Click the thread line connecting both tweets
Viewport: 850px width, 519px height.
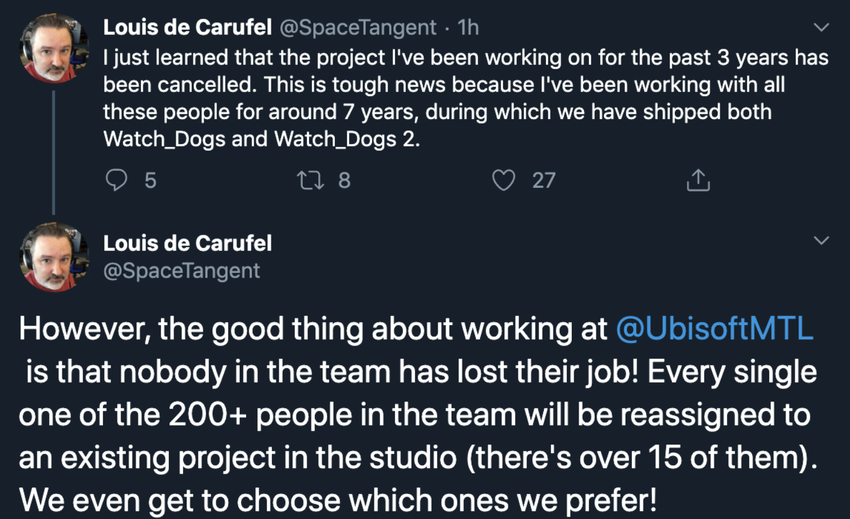click(54, 150)
